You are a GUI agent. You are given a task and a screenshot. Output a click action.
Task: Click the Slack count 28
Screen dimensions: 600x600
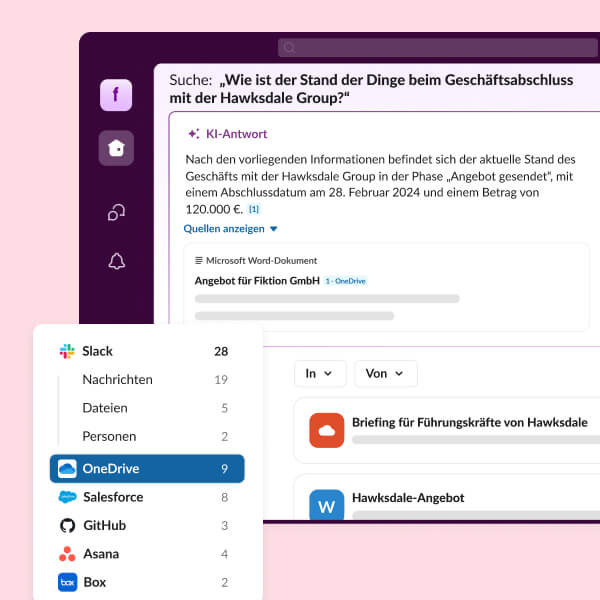221,351
